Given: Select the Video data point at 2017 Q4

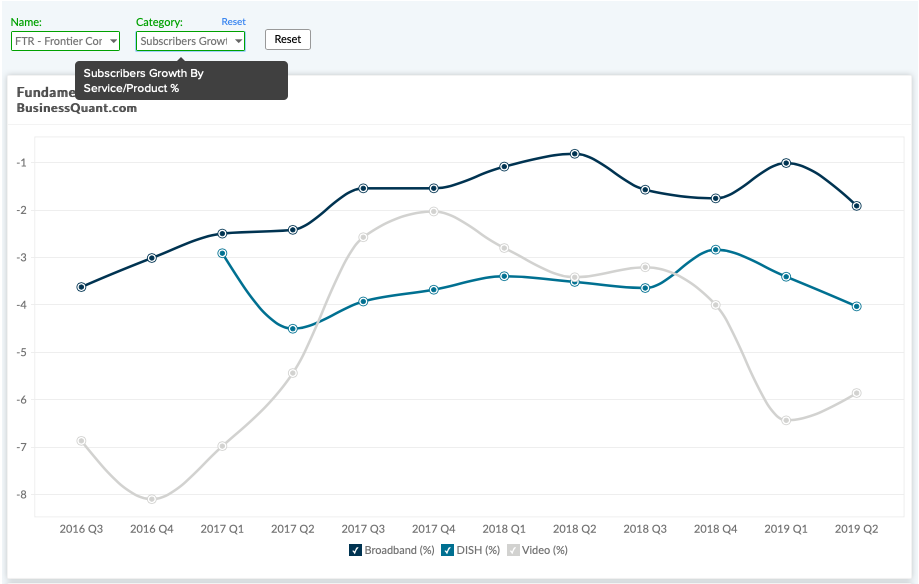Looking at the screenshot, I should point(434,211).
